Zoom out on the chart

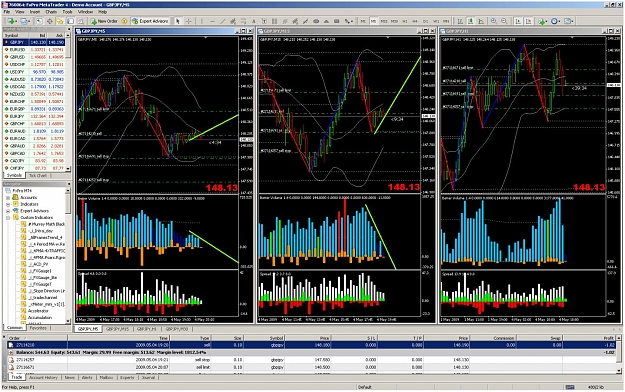[x=504, y=21]
